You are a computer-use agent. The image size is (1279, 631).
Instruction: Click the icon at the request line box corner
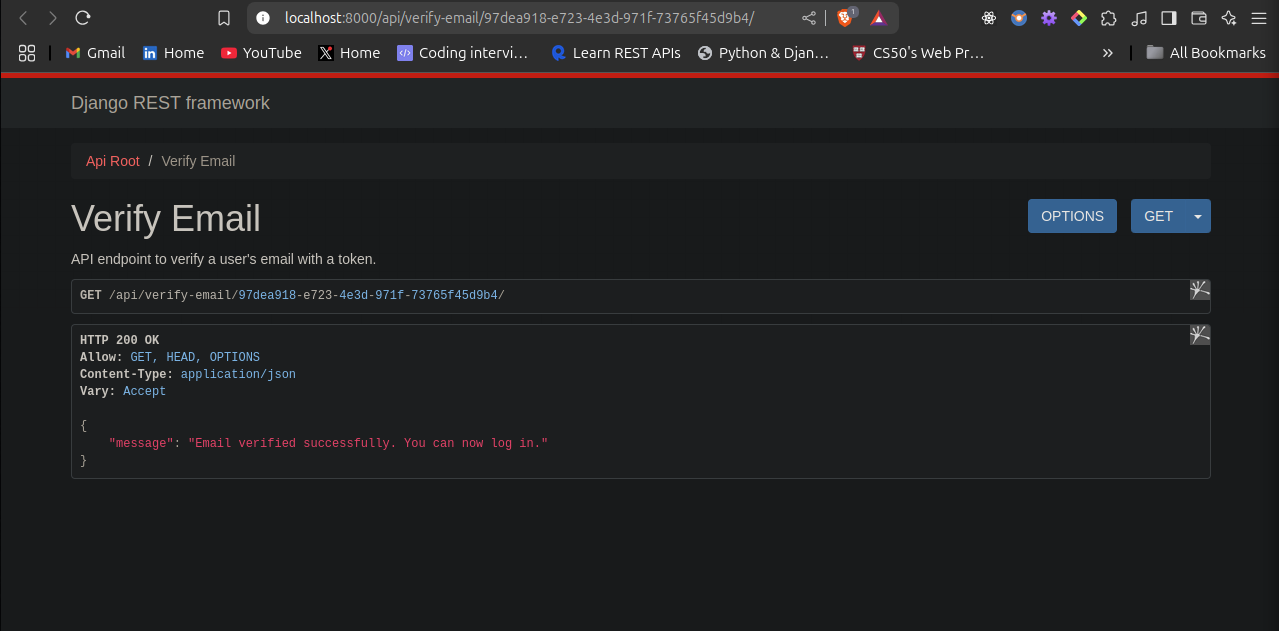tap(1200, 290)
